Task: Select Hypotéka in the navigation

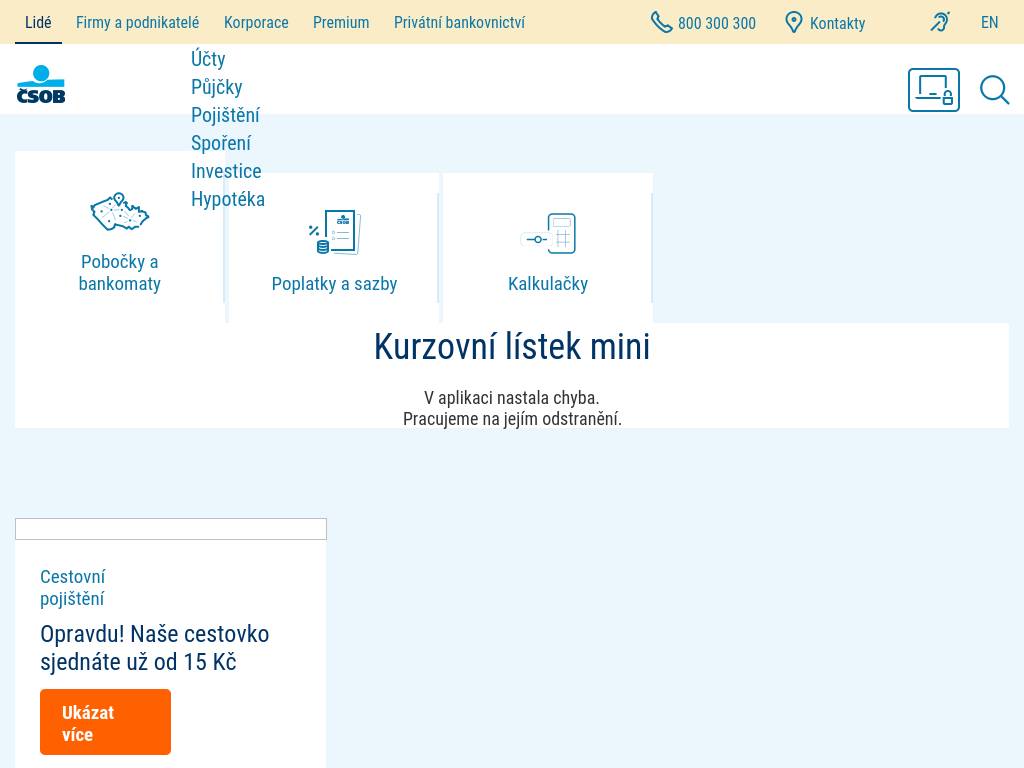Action: click(228, 199)
